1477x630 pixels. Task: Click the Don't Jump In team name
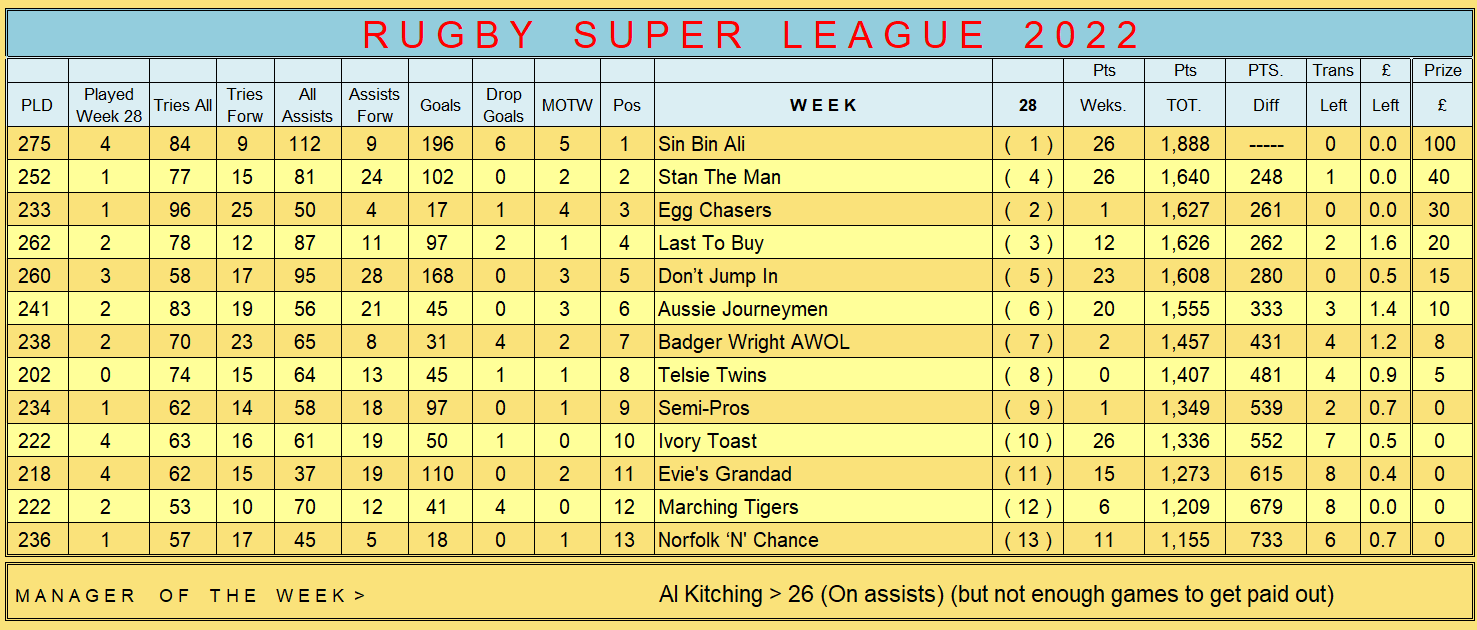point(718,276)
